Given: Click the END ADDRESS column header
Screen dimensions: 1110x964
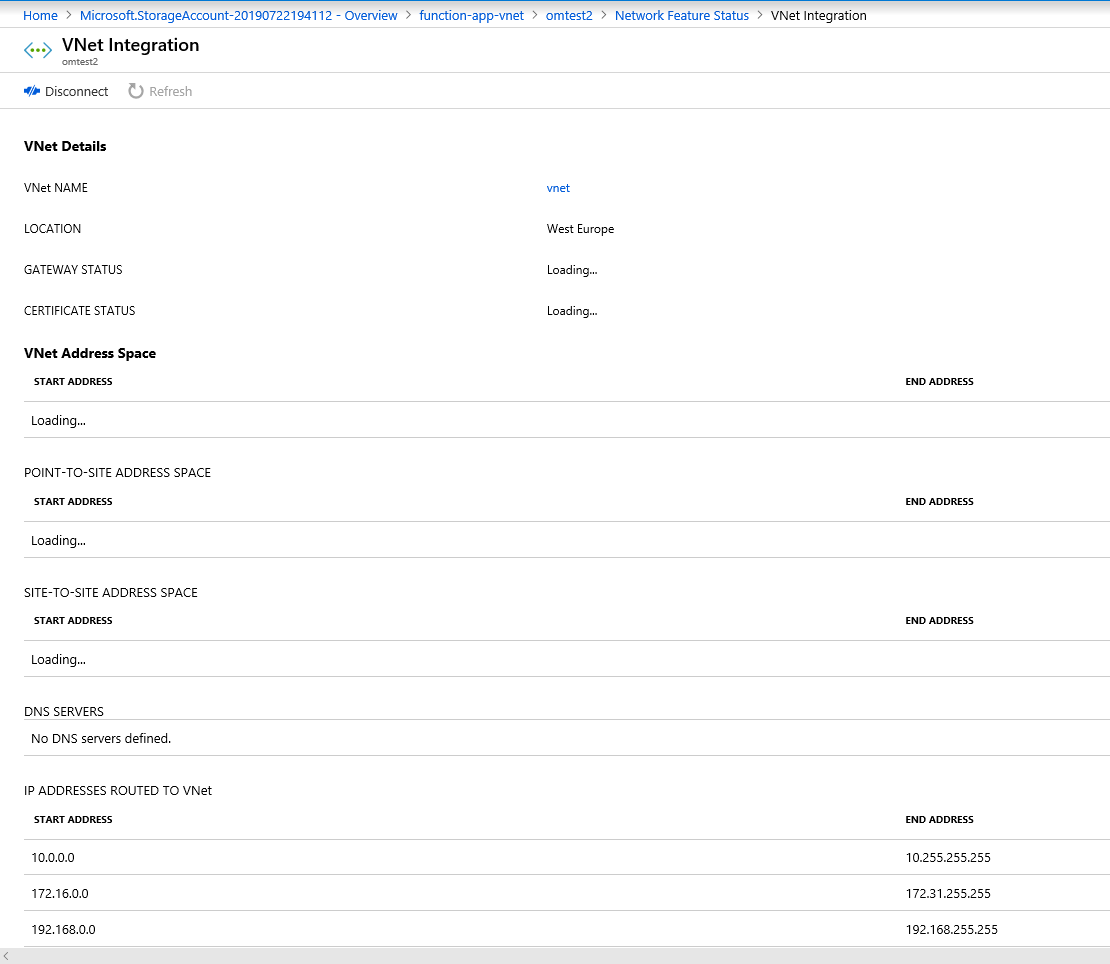Looking at the screenshot, I should [x=939, y=381].
